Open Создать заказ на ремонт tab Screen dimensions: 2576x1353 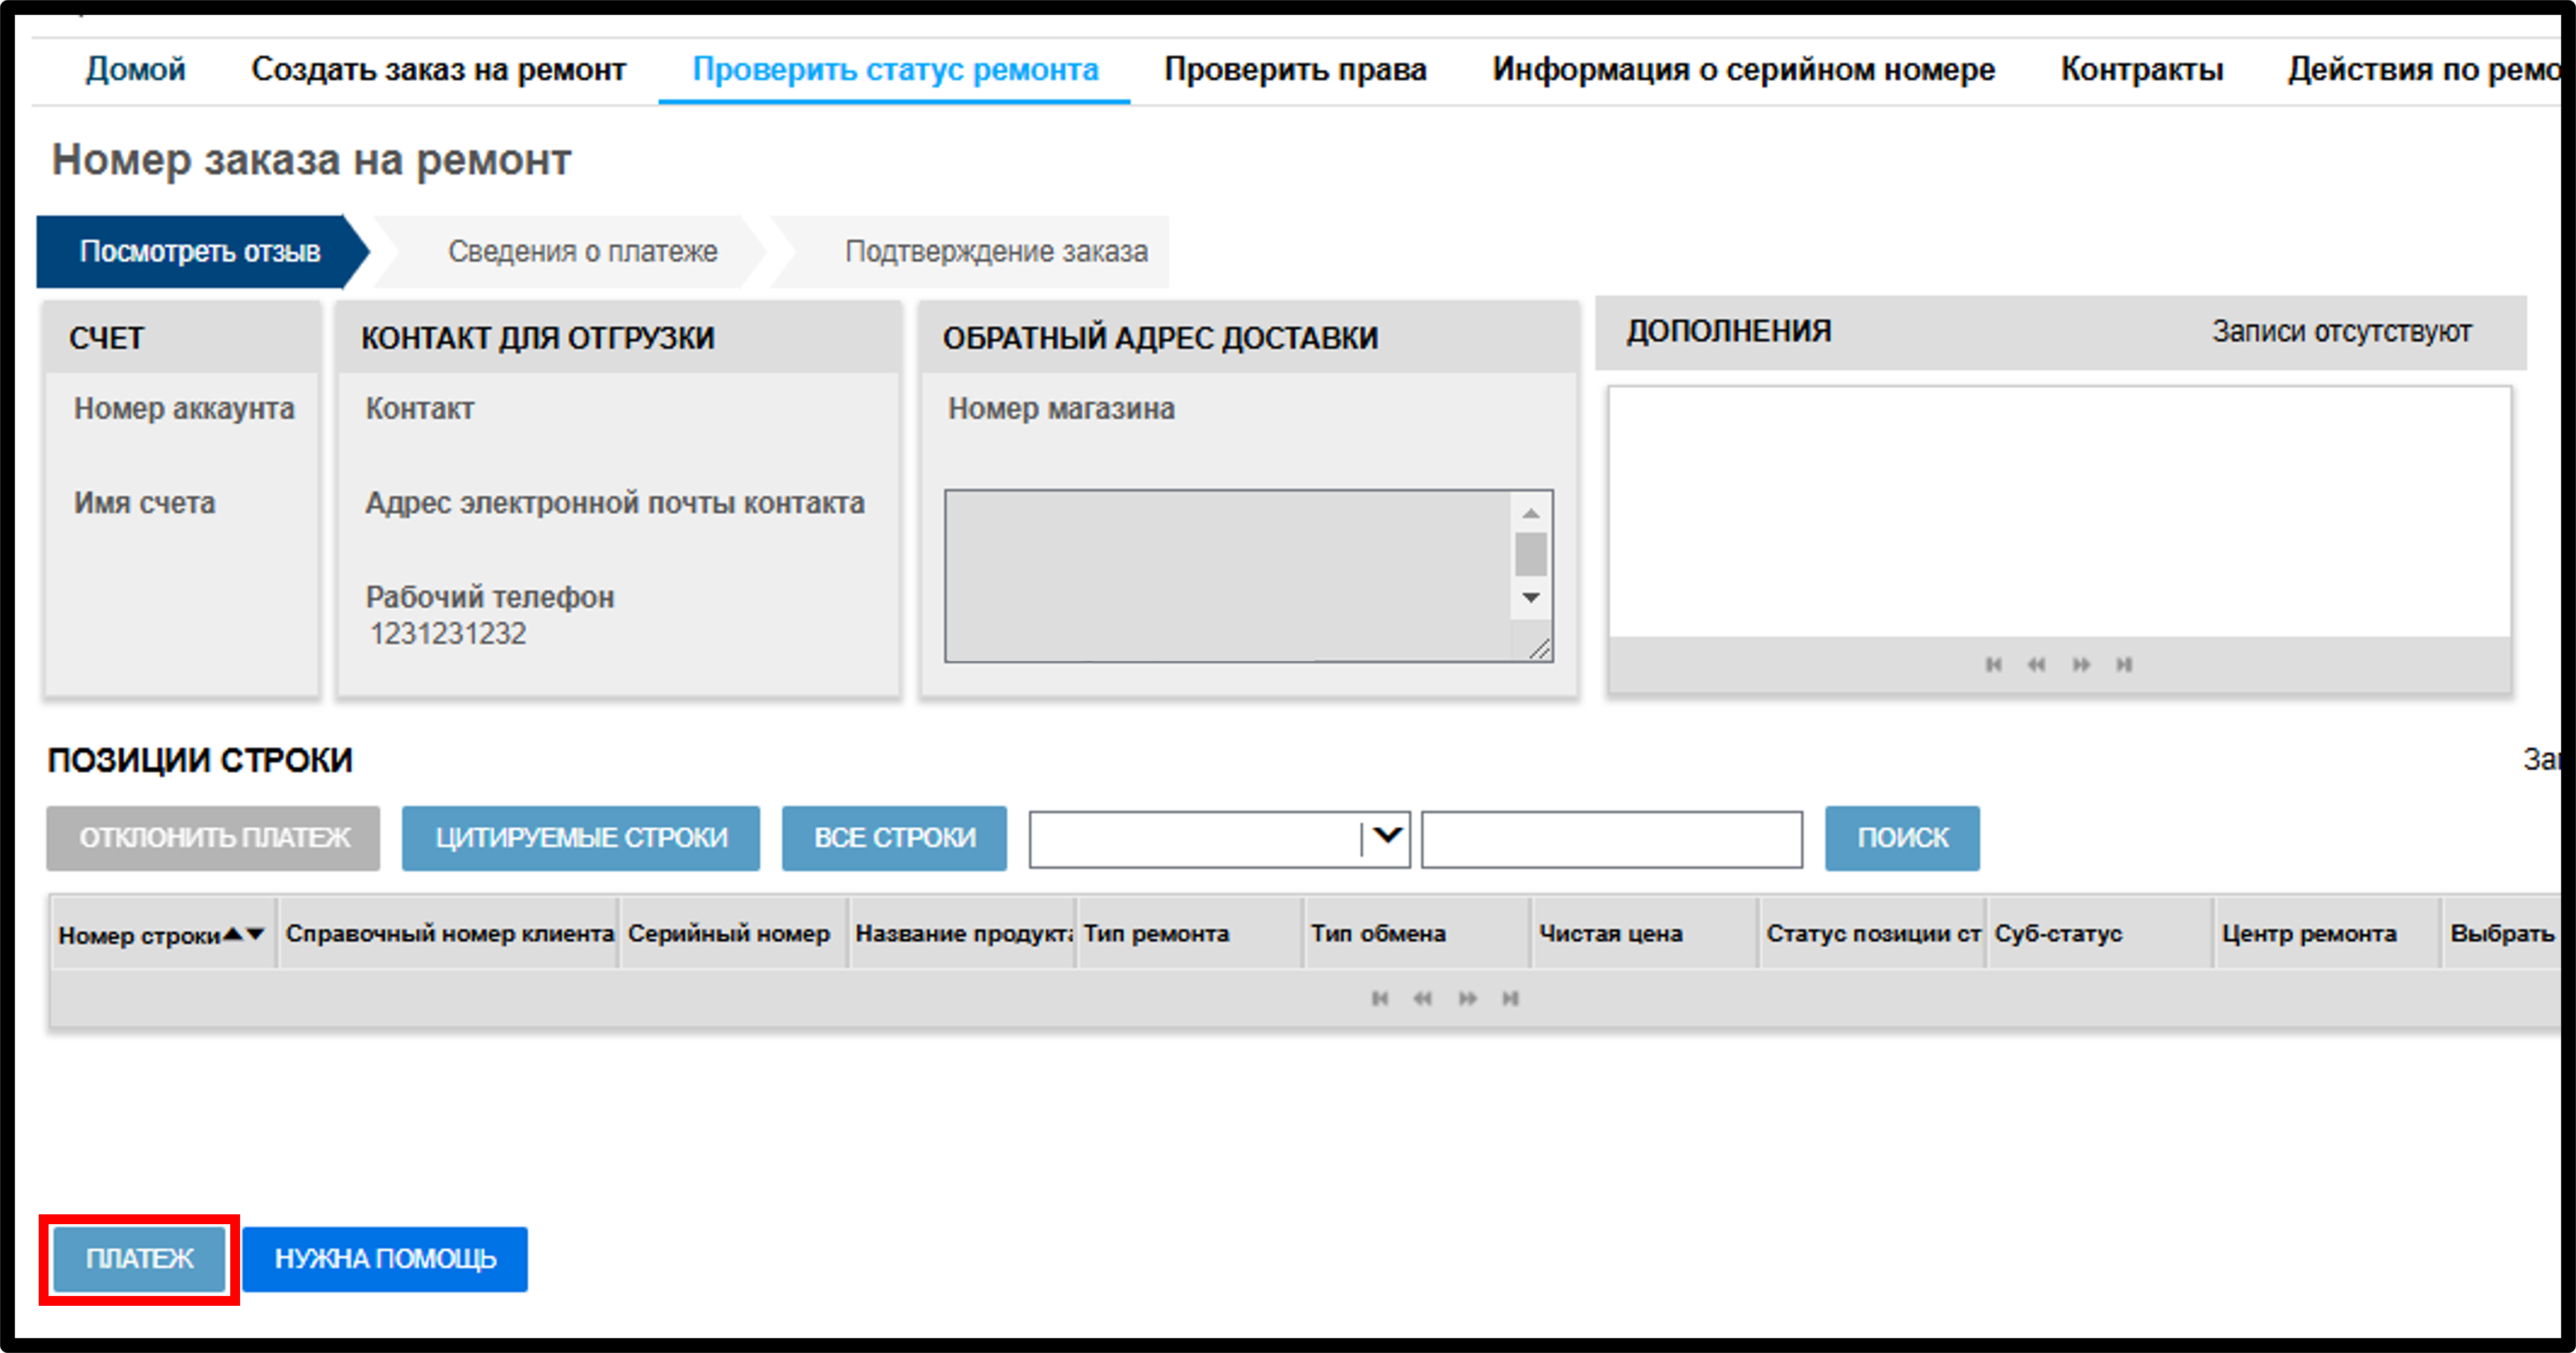pos(438,69)
